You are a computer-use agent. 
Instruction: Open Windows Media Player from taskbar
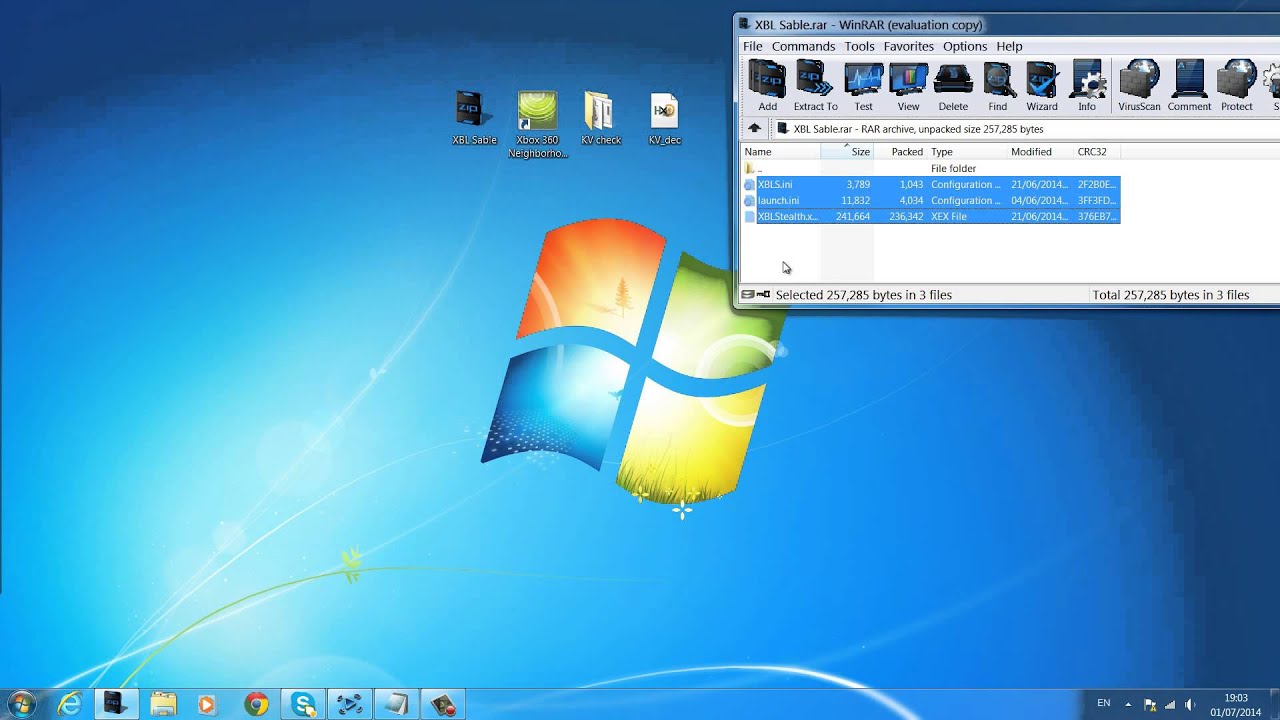click(209, 704)
